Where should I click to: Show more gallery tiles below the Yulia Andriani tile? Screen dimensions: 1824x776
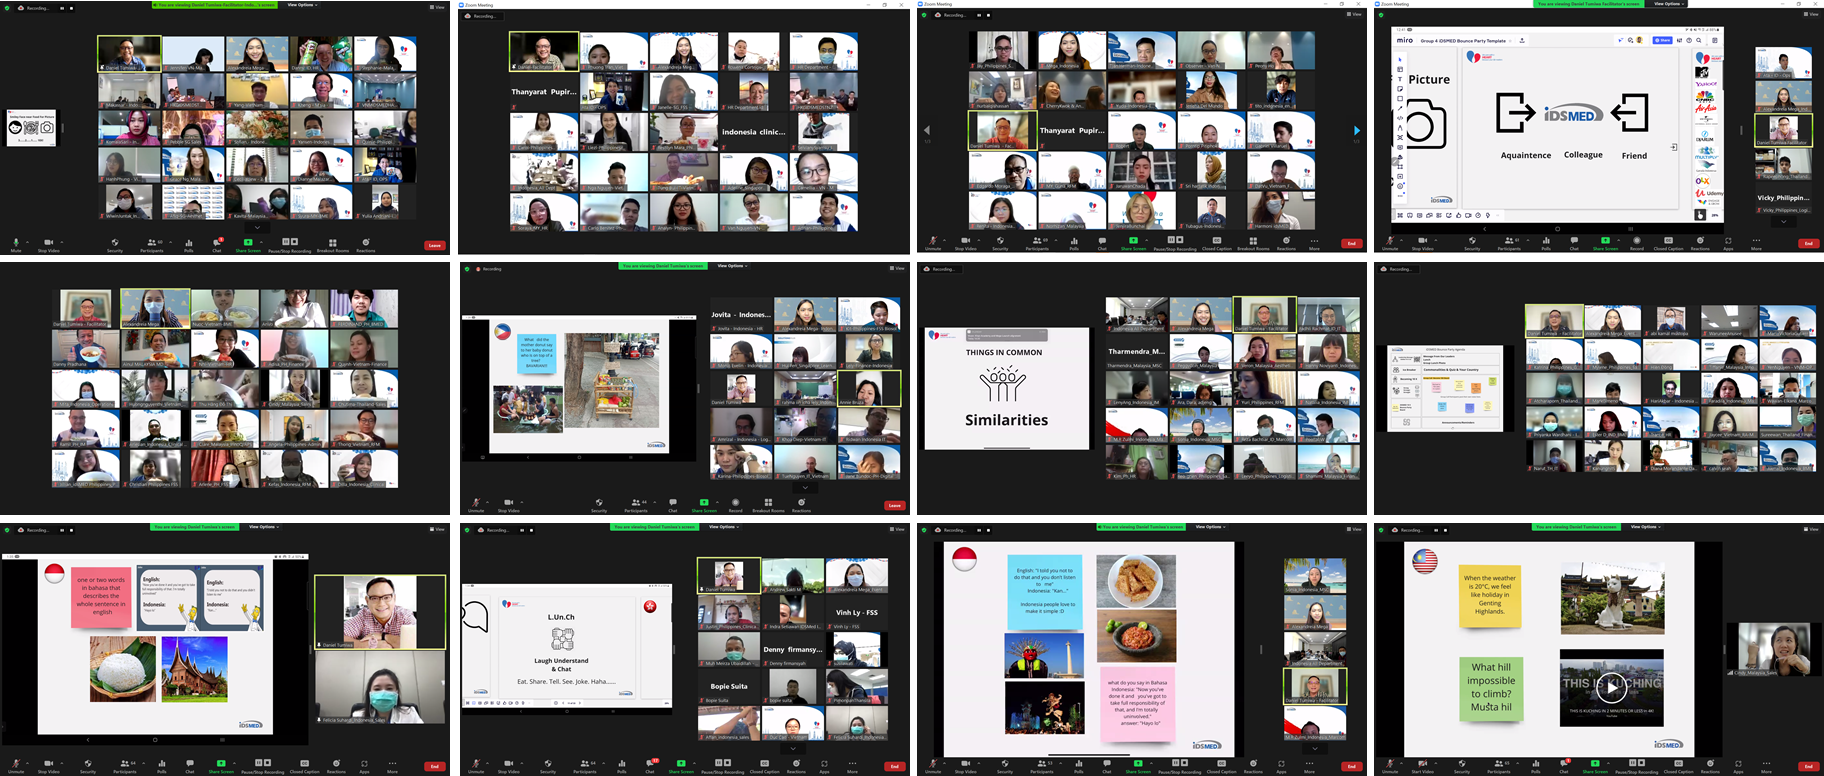pos(257,227)
